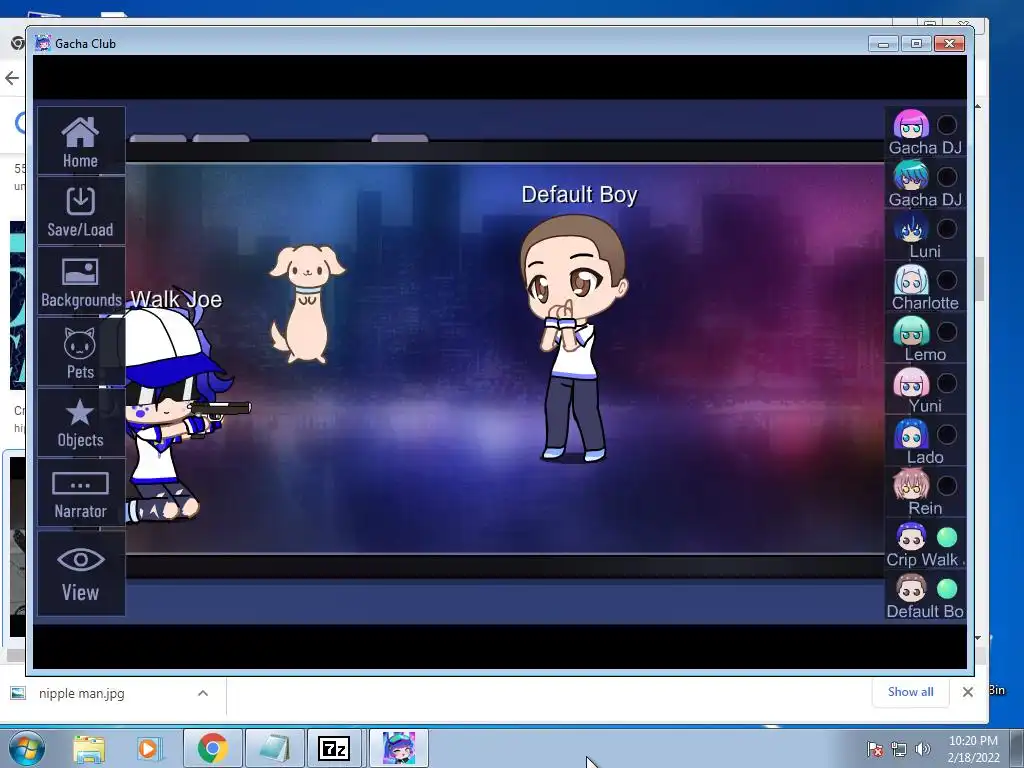Open the Pets menu
Viewport: 1024px width, 768px height.
(x=80, y=352)
